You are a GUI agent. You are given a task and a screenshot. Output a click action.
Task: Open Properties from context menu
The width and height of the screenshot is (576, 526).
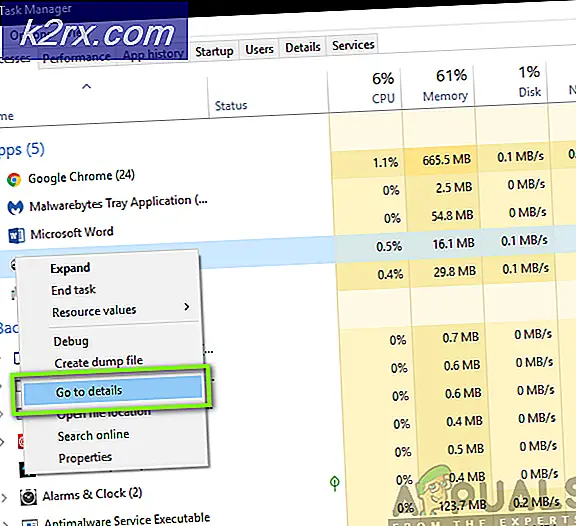tap(85, 458)
